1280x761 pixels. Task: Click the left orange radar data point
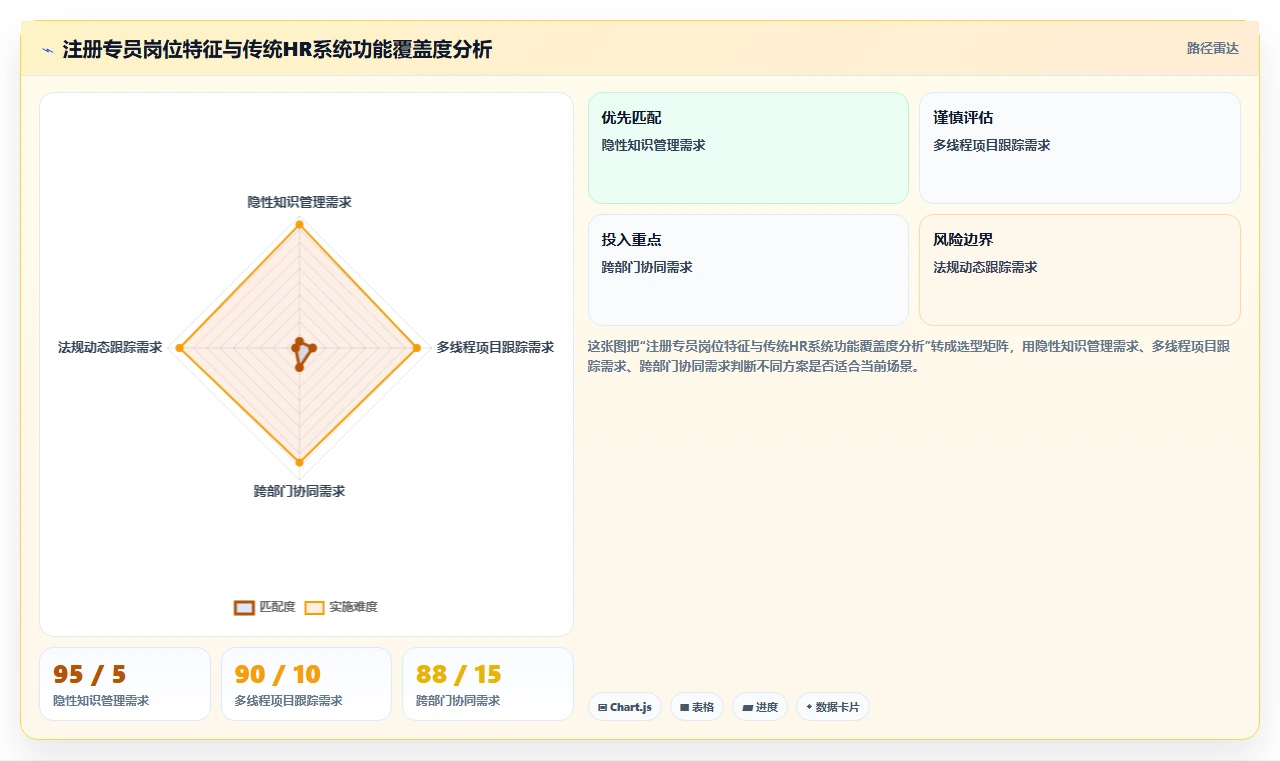point(180,347)
